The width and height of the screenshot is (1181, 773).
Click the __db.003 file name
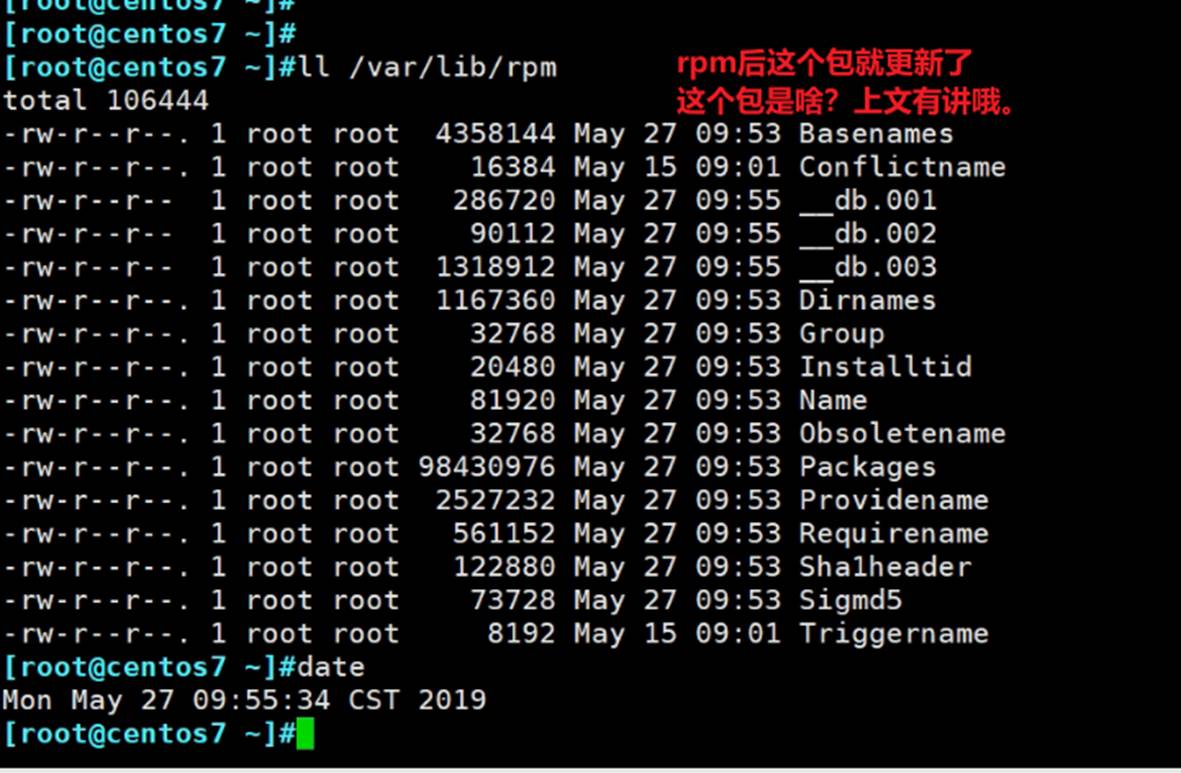[867, 267]
